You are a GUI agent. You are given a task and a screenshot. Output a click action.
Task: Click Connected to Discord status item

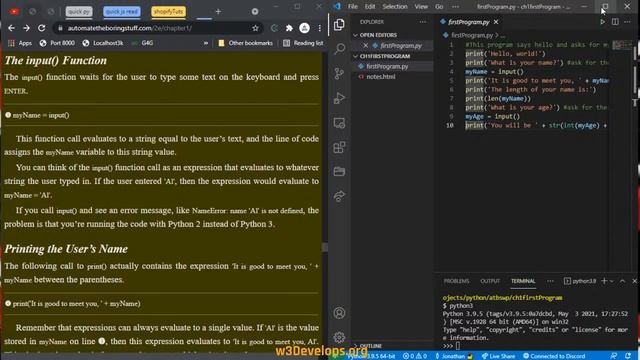click(x=554, y=356)
